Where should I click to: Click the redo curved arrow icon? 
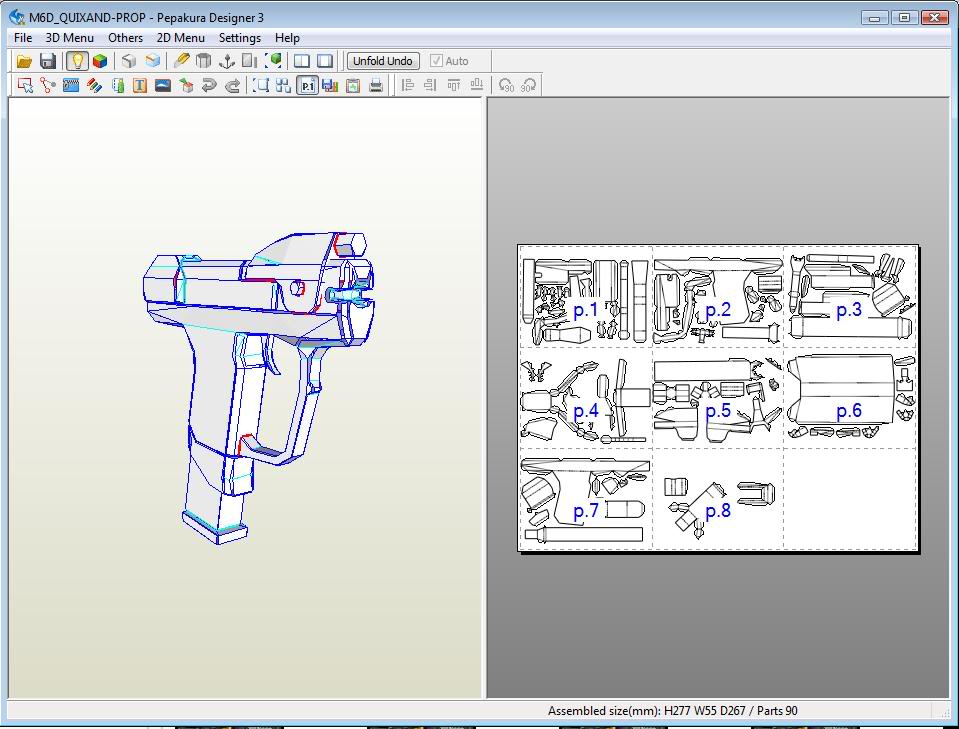pos(232,85)
